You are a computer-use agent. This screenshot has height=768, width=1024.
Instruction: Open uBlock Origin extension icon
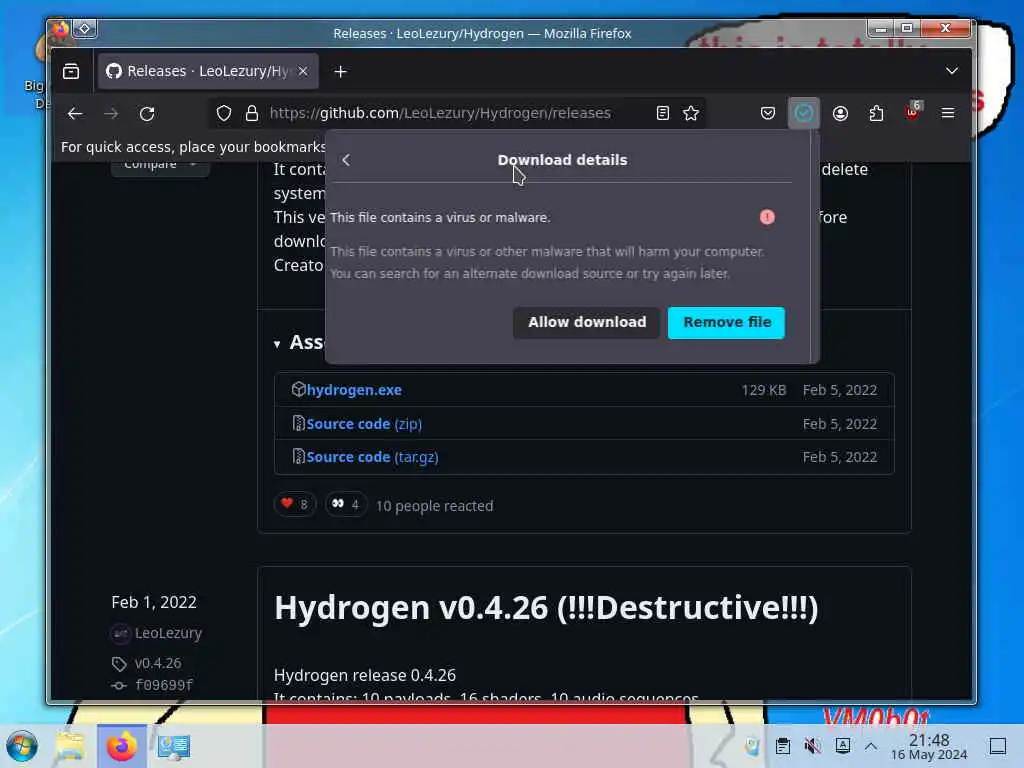912,112
